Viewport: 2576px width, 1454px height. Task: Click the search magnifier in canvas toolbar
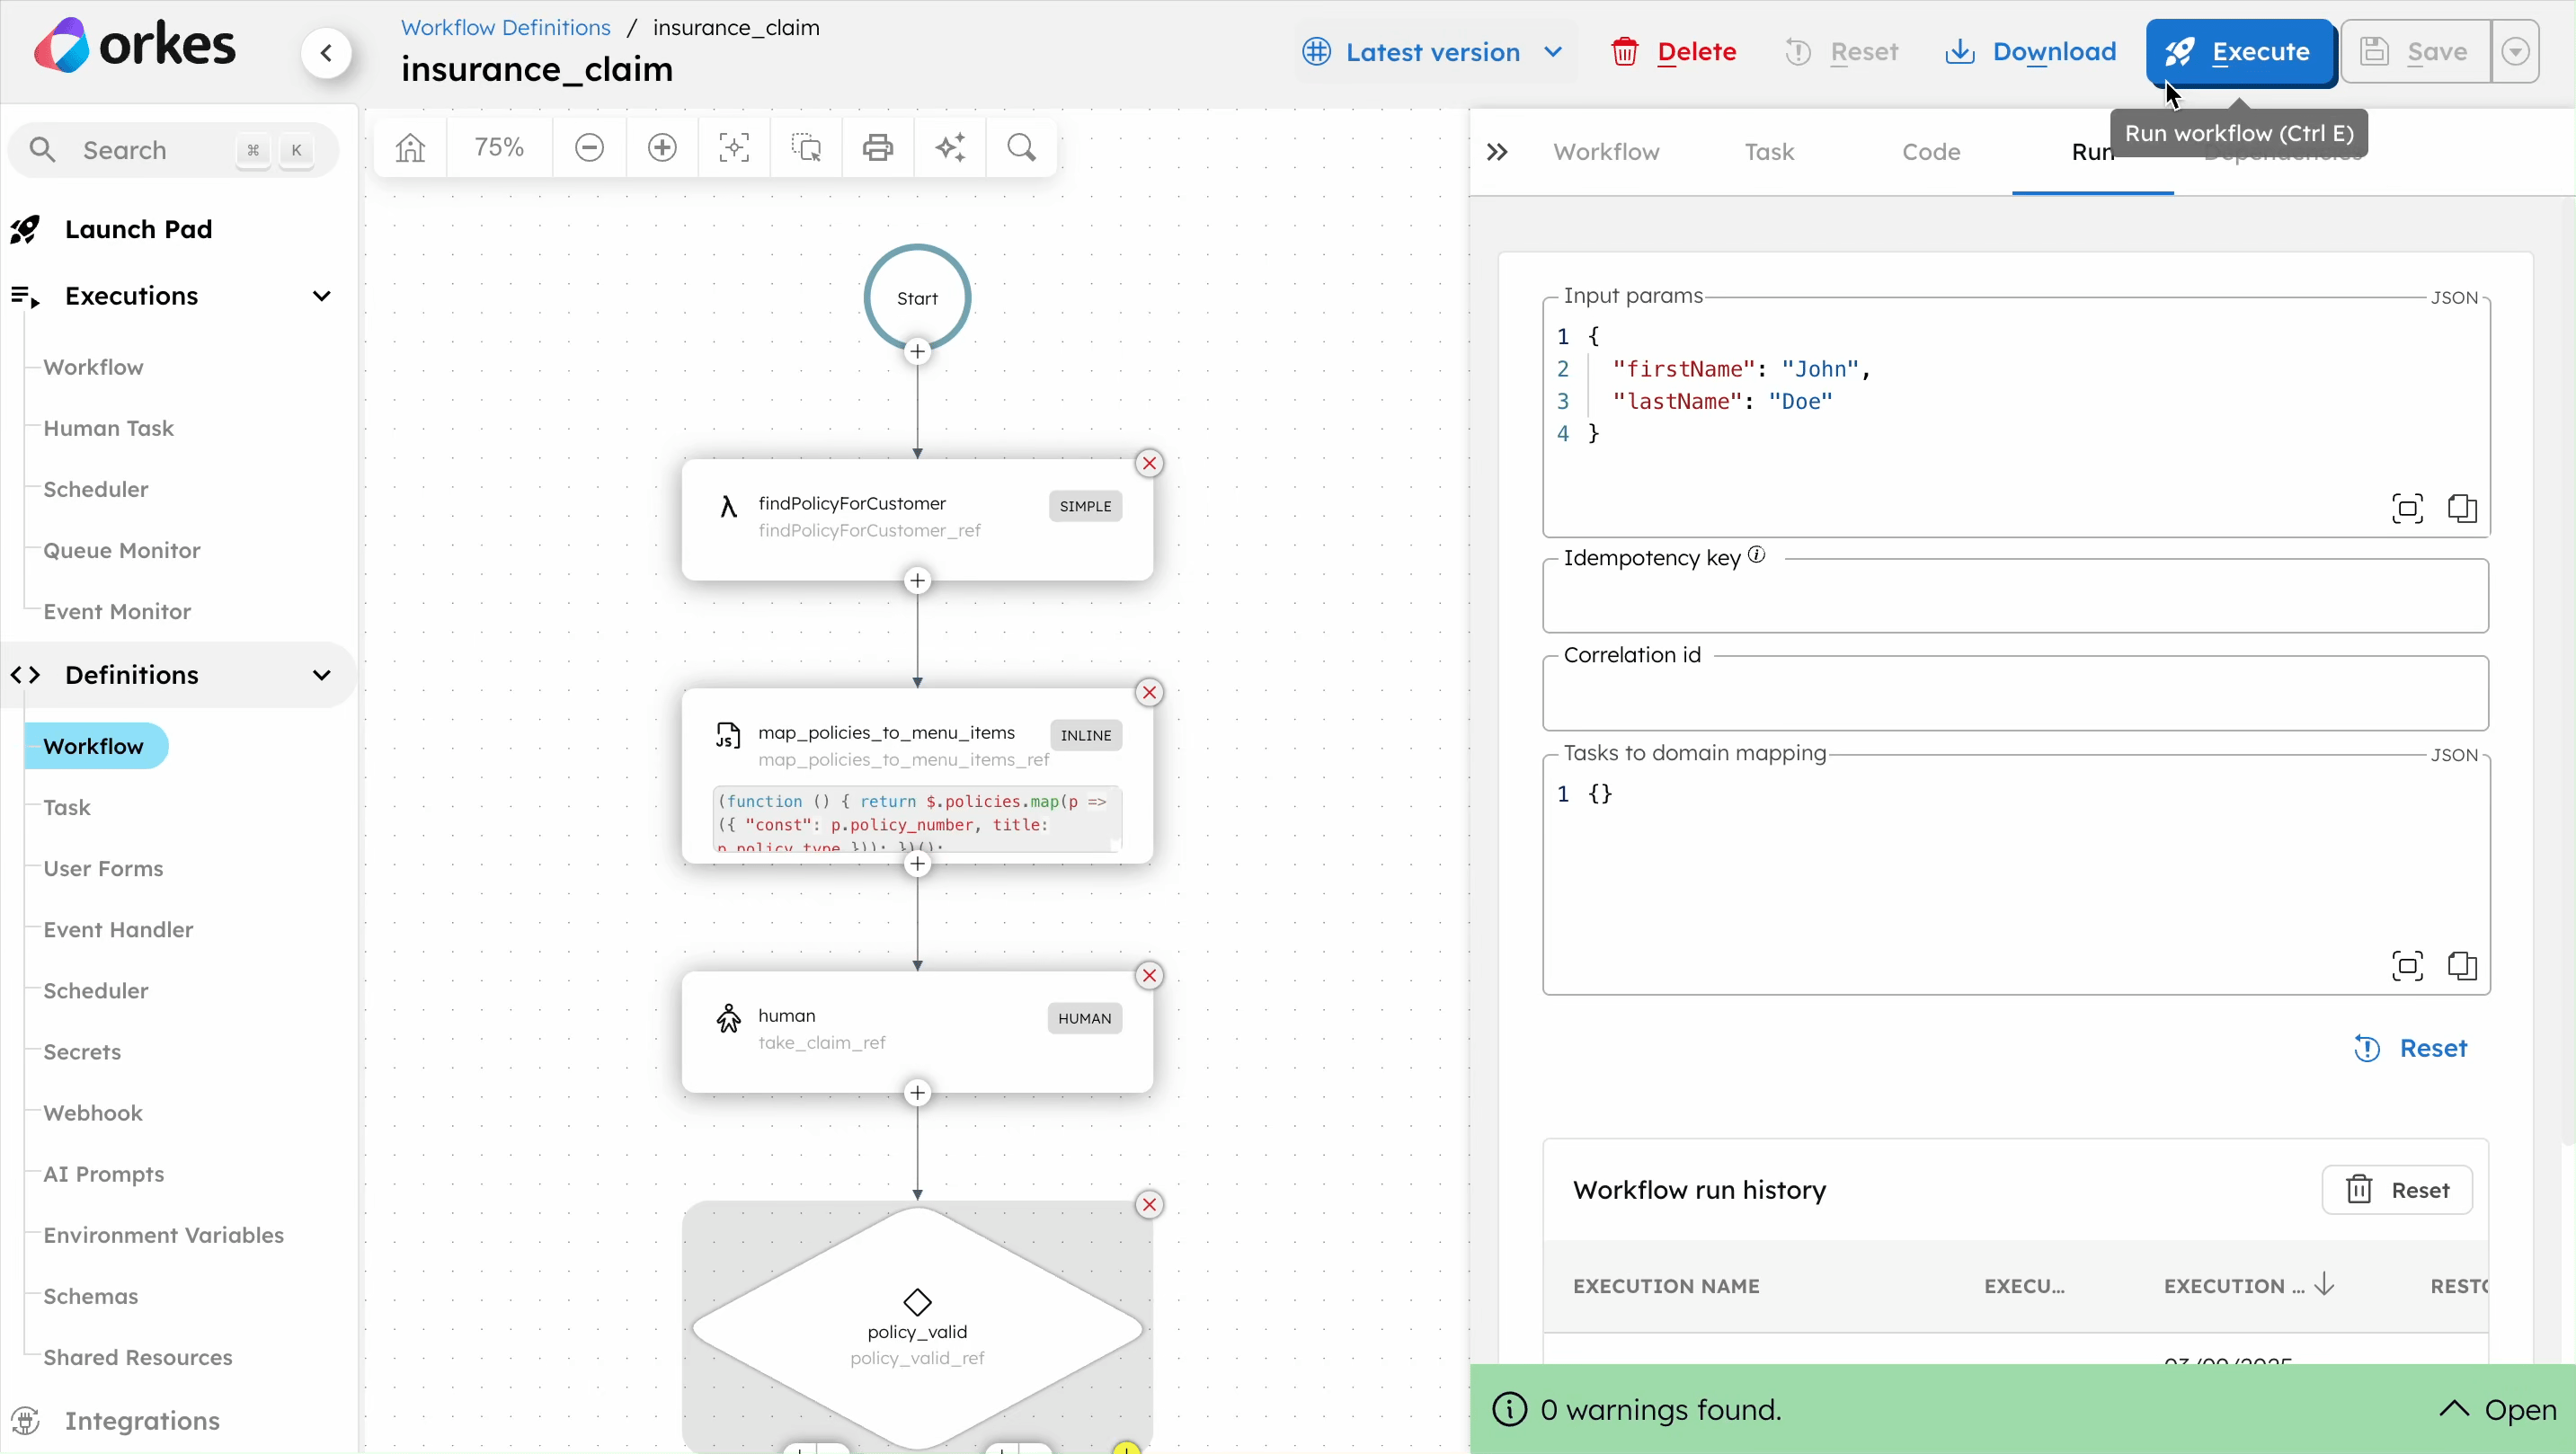[x=1021, y=148]
